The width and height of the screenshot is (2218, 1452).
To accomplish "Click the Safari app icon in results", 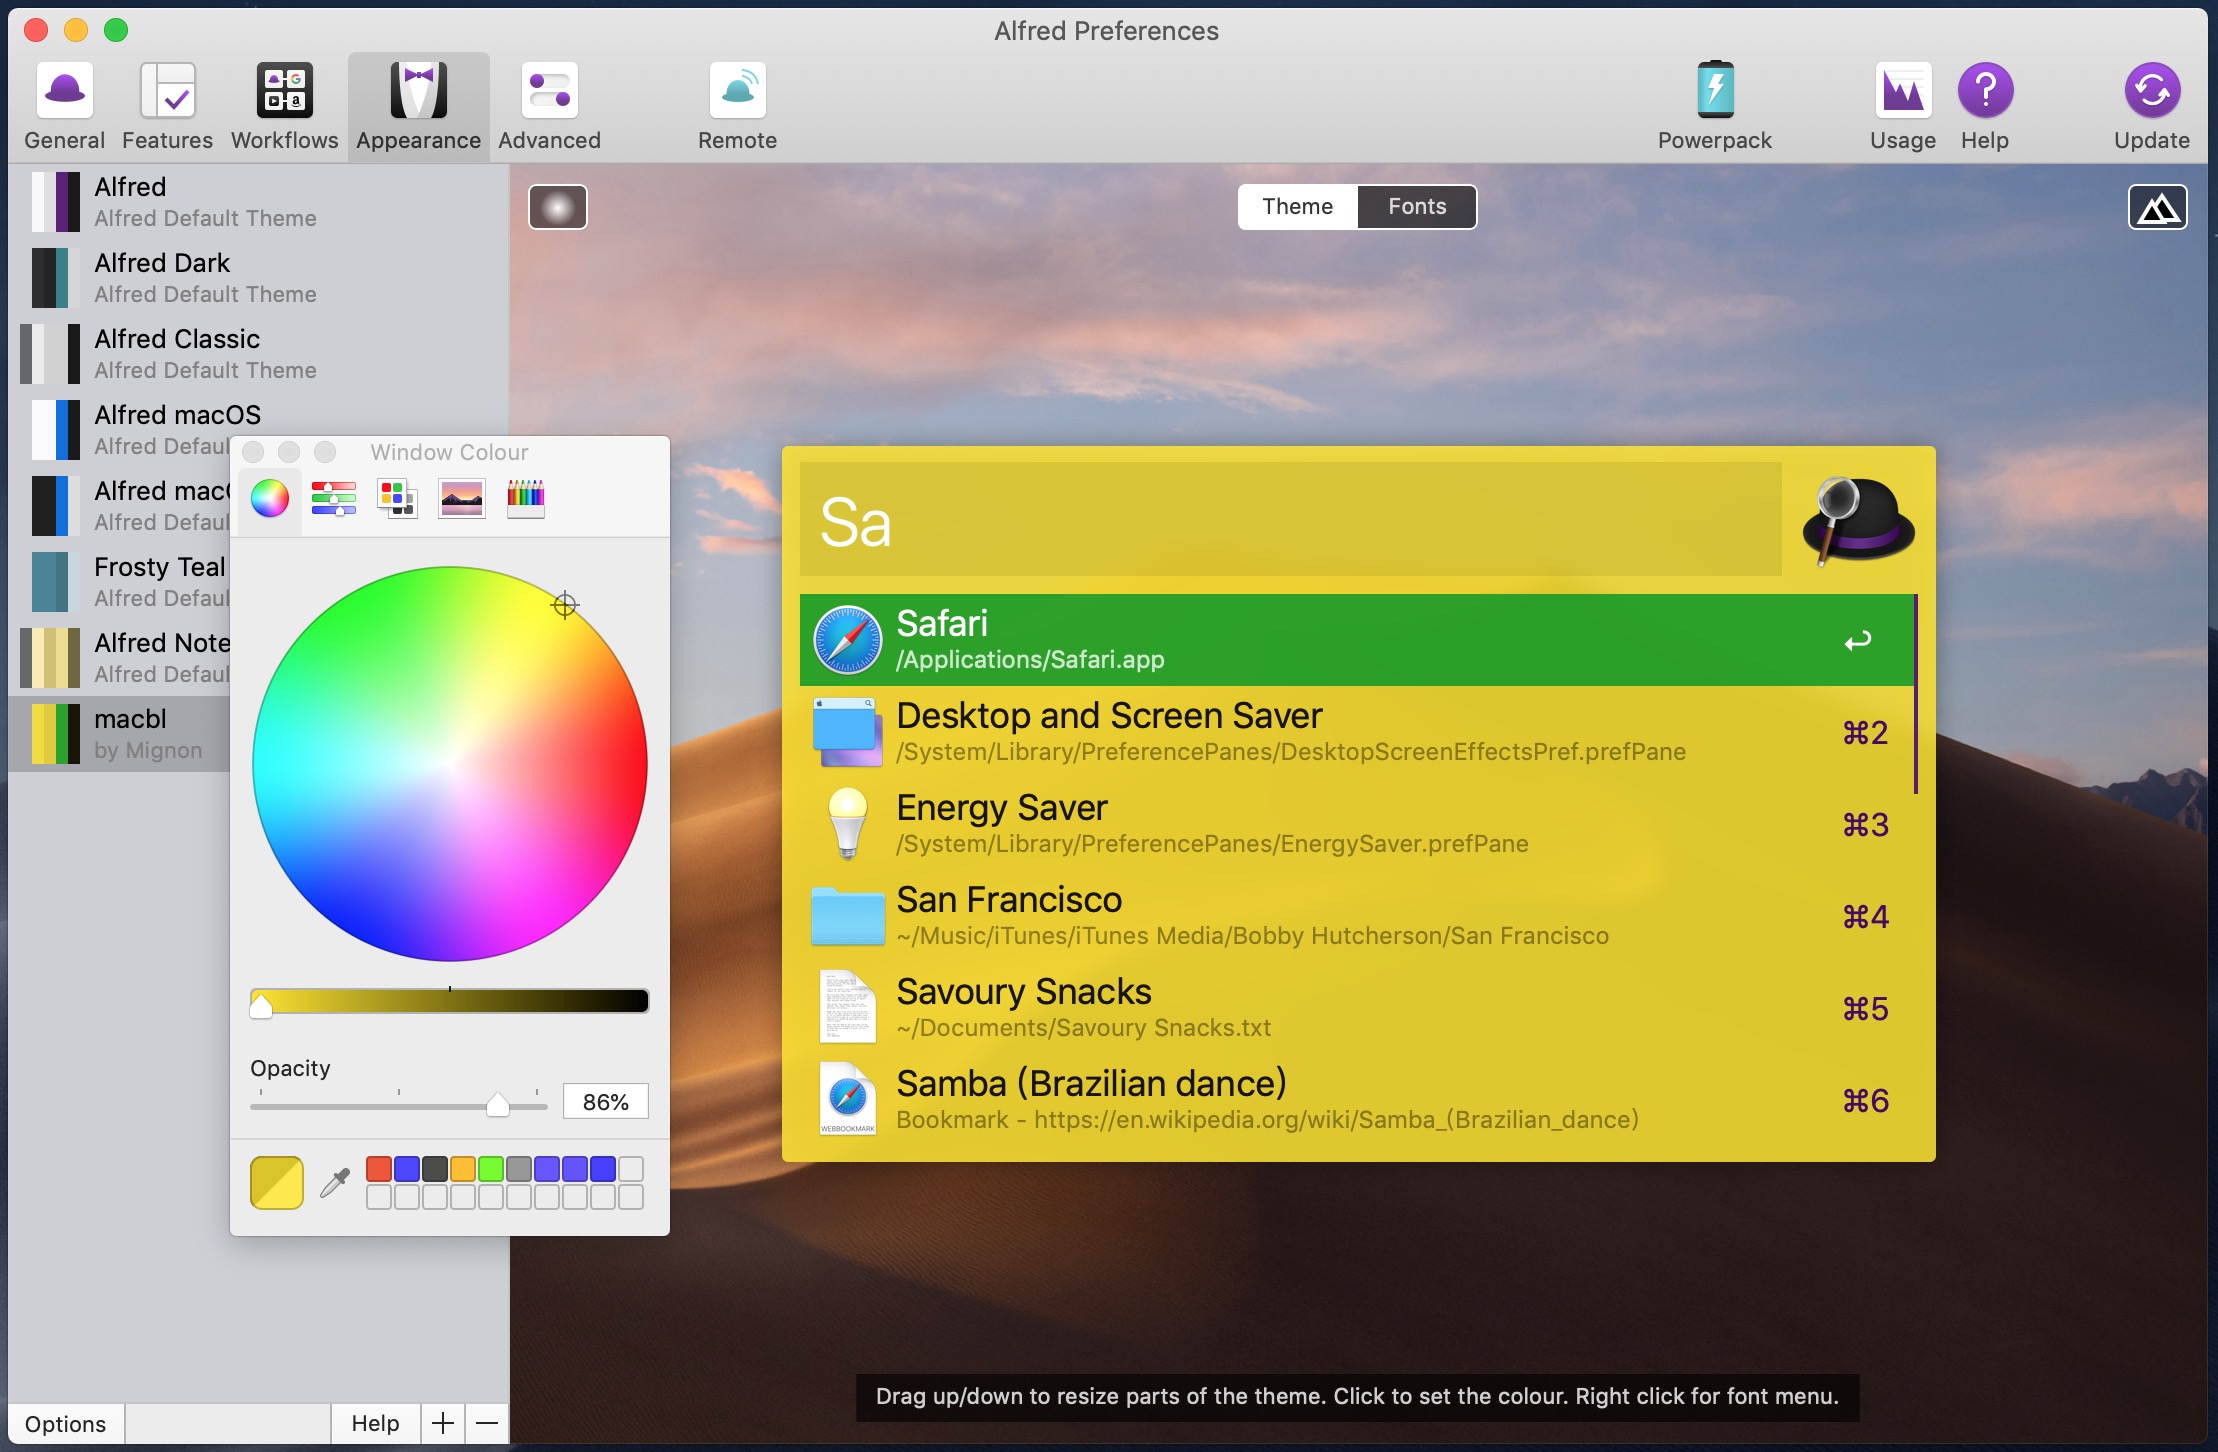I will coord(848,640).
